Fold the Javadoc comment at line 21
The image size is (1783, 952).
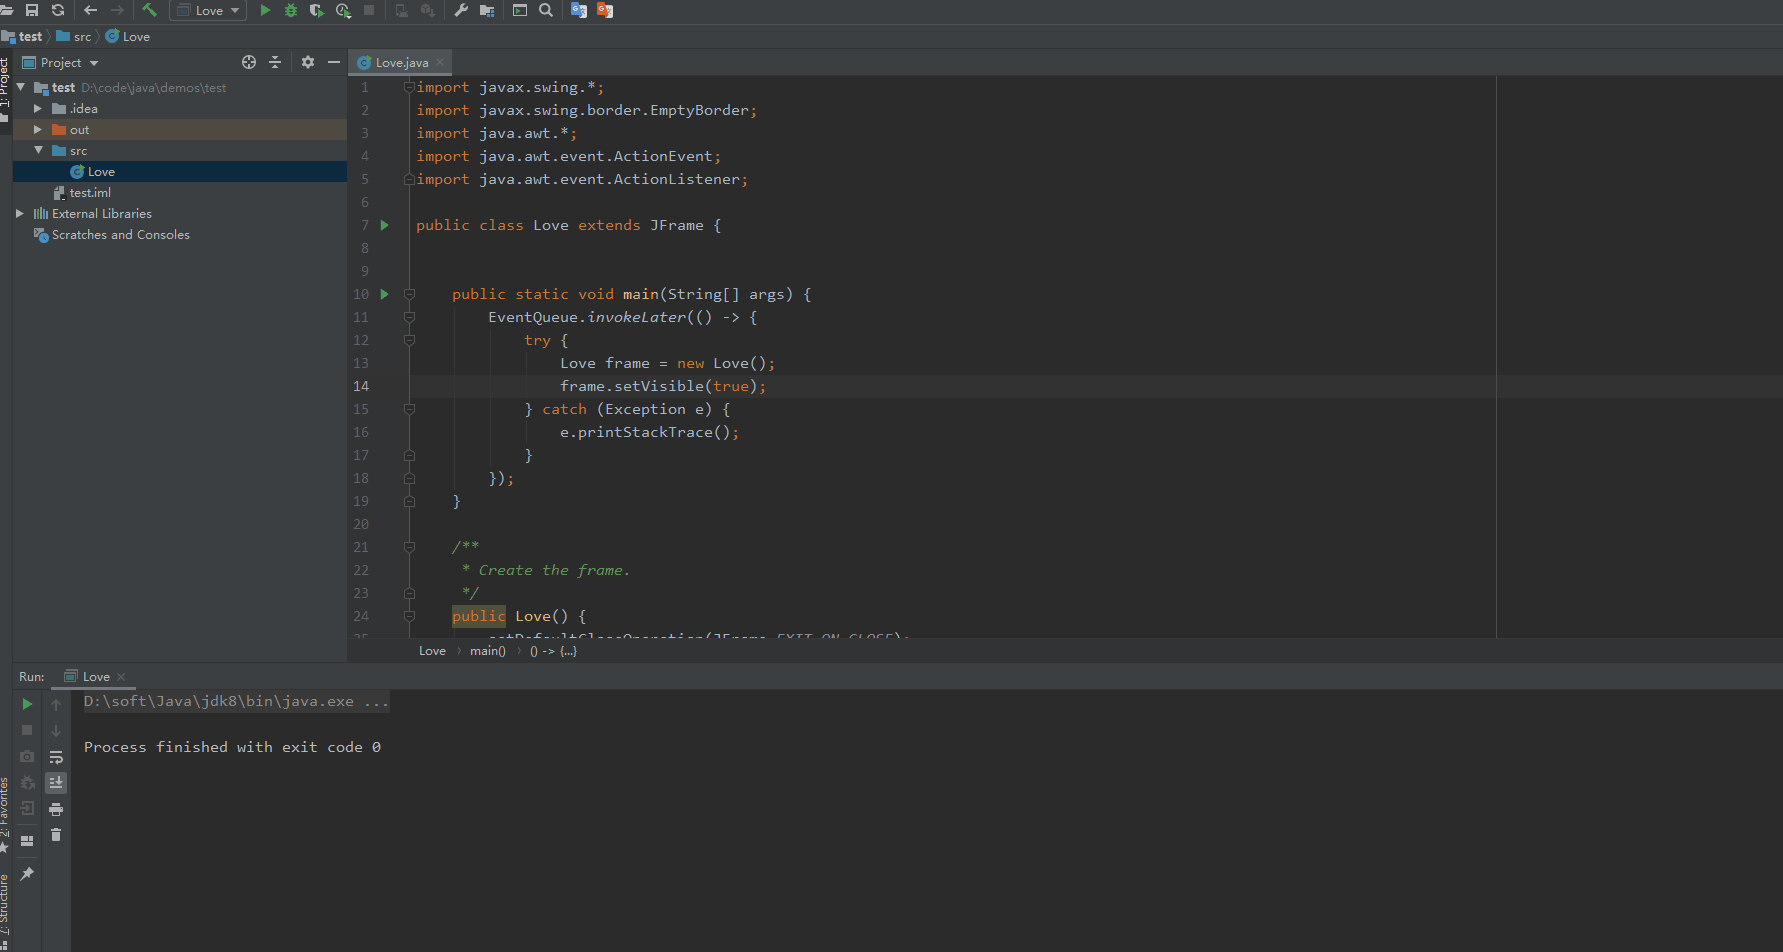click(409, 547)
